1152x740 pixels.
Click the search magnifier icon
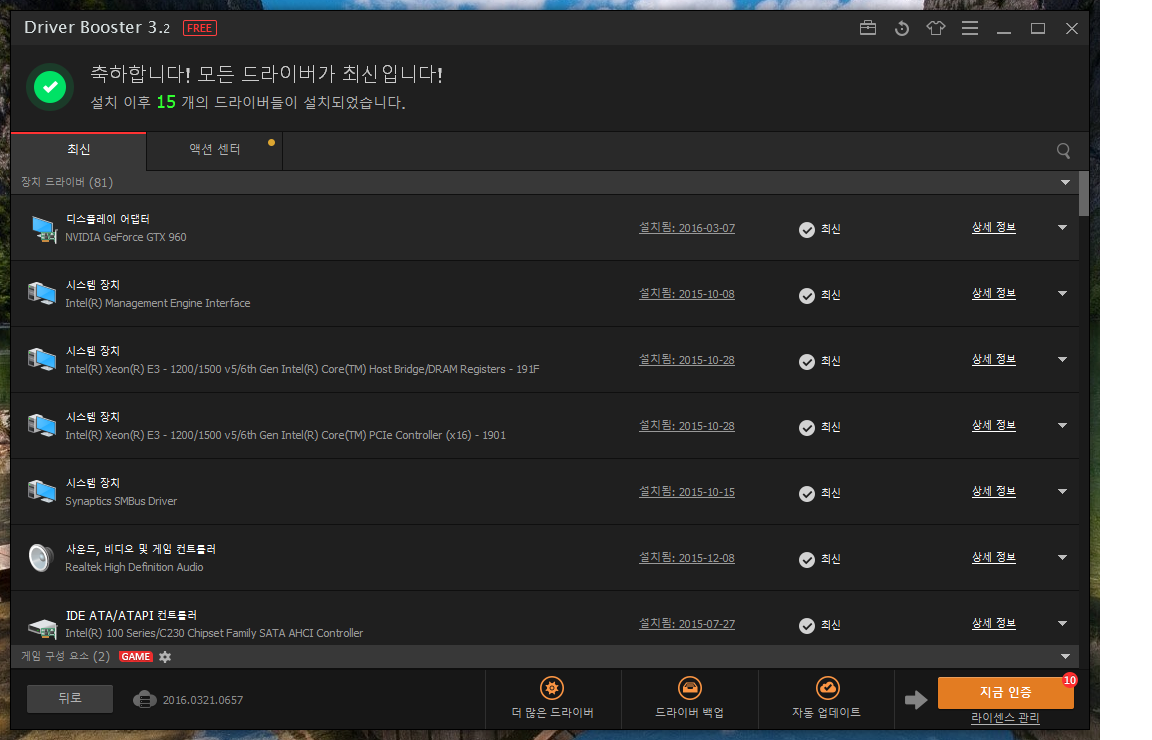[1063, 151]
